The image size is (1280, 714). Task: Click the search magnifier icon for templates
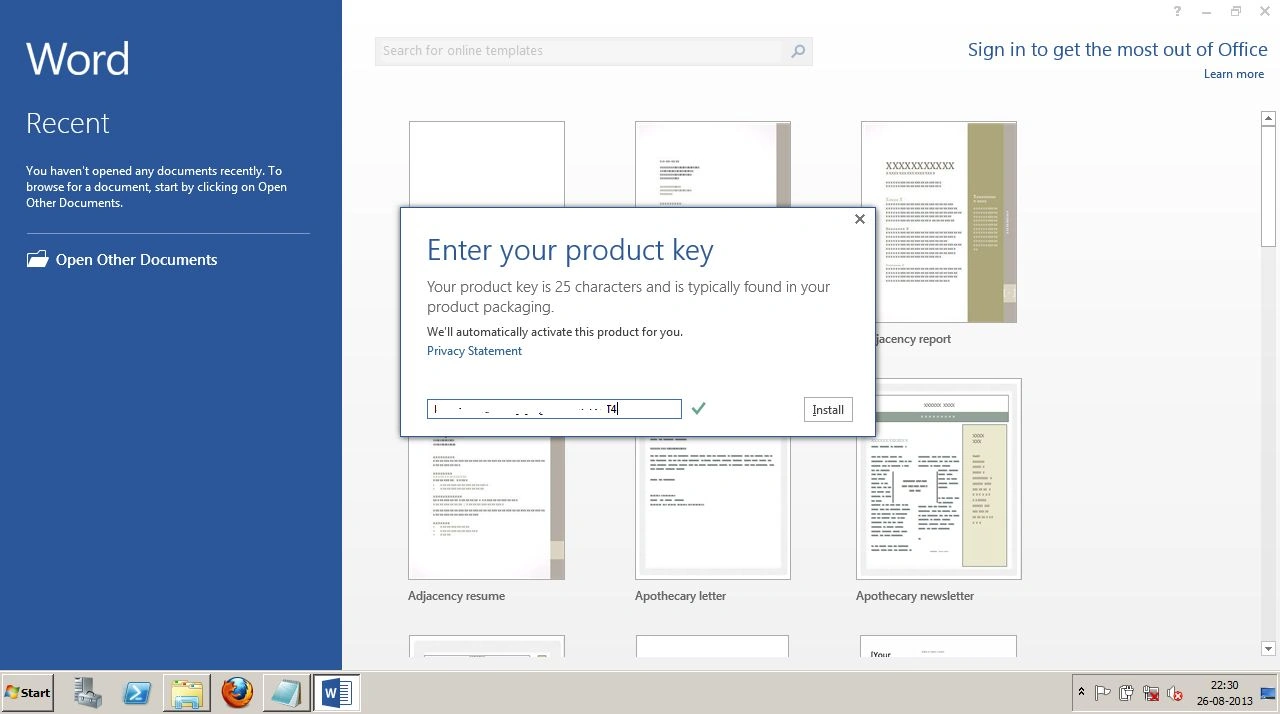(798, 51)
